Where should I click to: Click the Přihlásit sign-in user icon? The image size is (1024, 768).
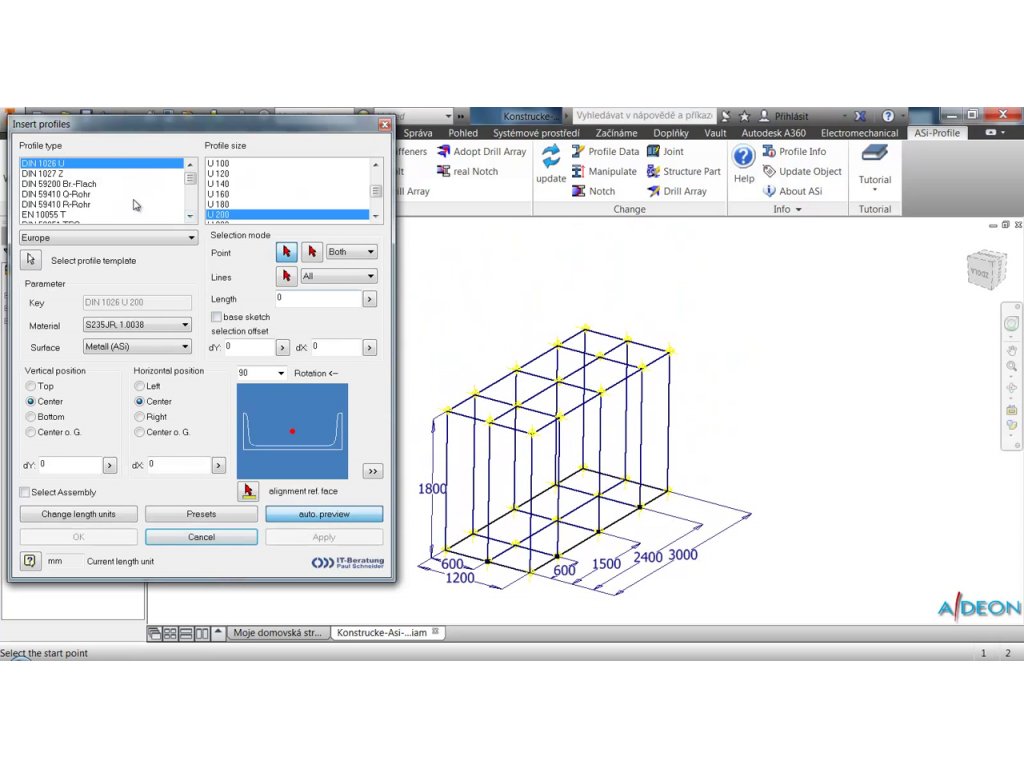click(764, 116)
